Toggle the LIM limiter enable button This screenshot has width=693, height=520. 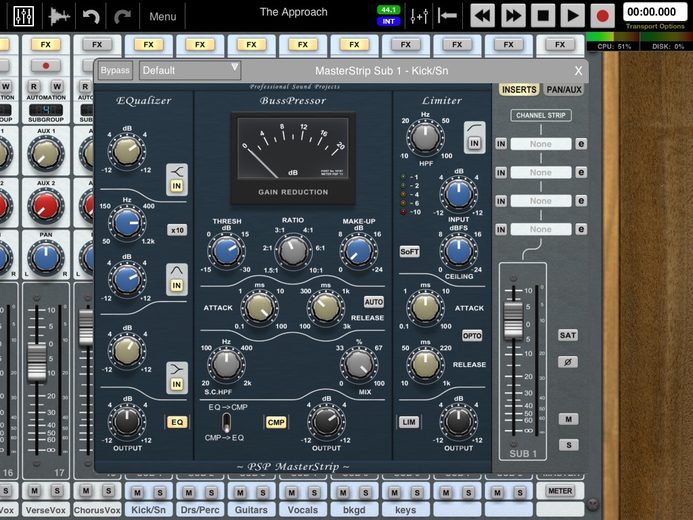(409, 422)
